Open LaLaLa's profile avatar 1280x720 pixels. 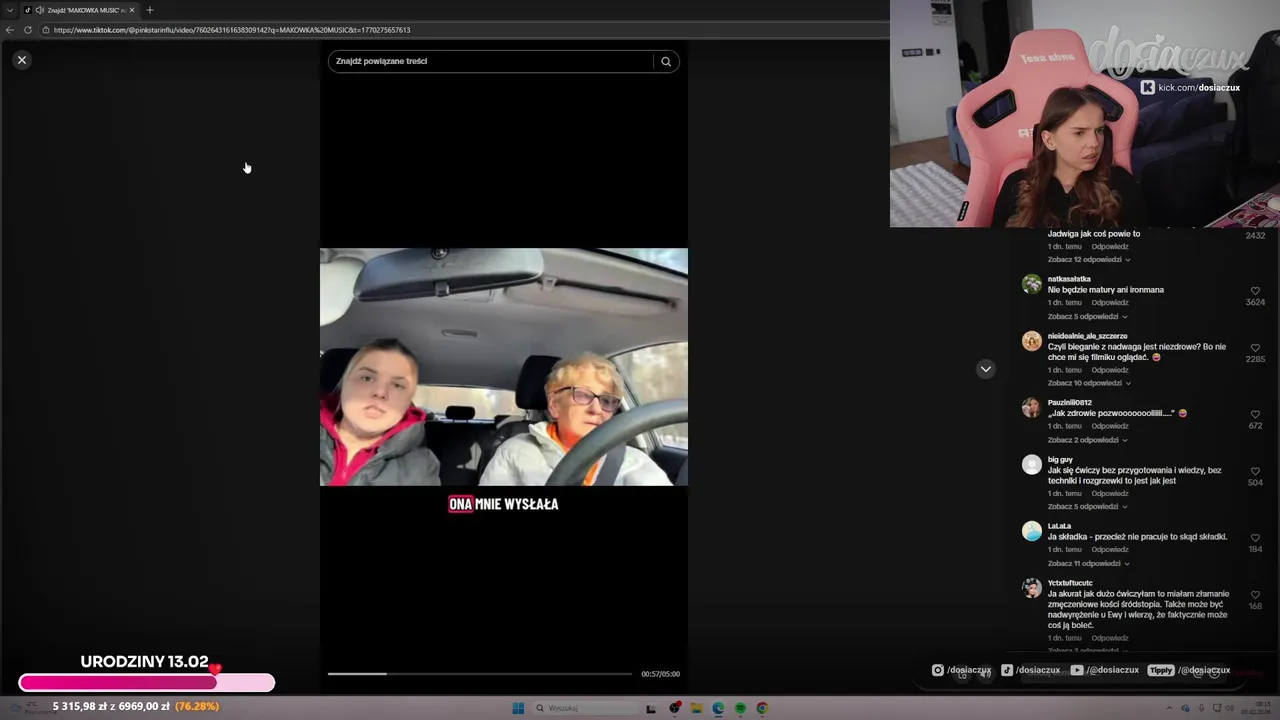click(1032, 531)
